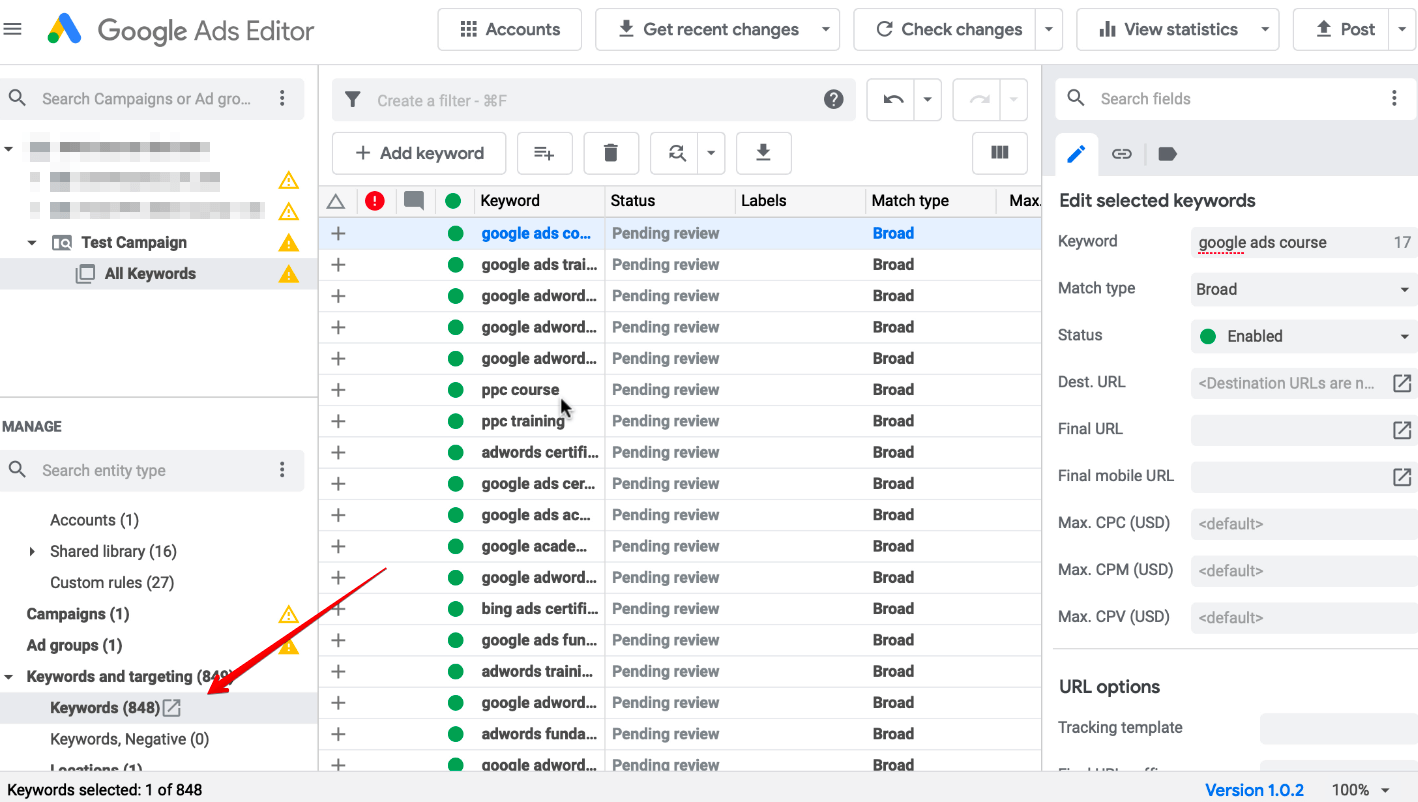Click Version 1.0.2 link
Screen dimensions: 1418x802
click(1254, 790)
